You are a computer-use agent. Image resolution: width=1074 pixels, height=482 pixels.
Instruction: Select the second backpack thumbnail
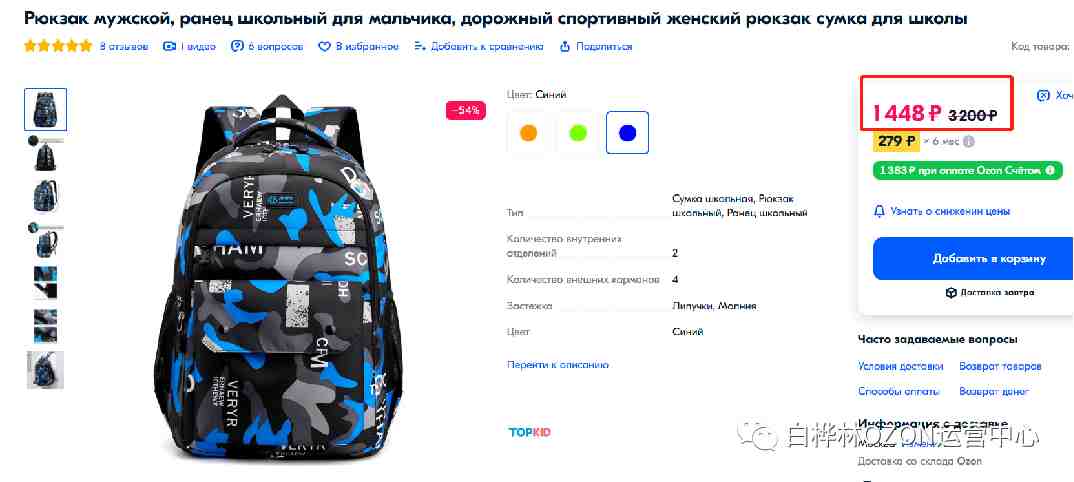45,153
